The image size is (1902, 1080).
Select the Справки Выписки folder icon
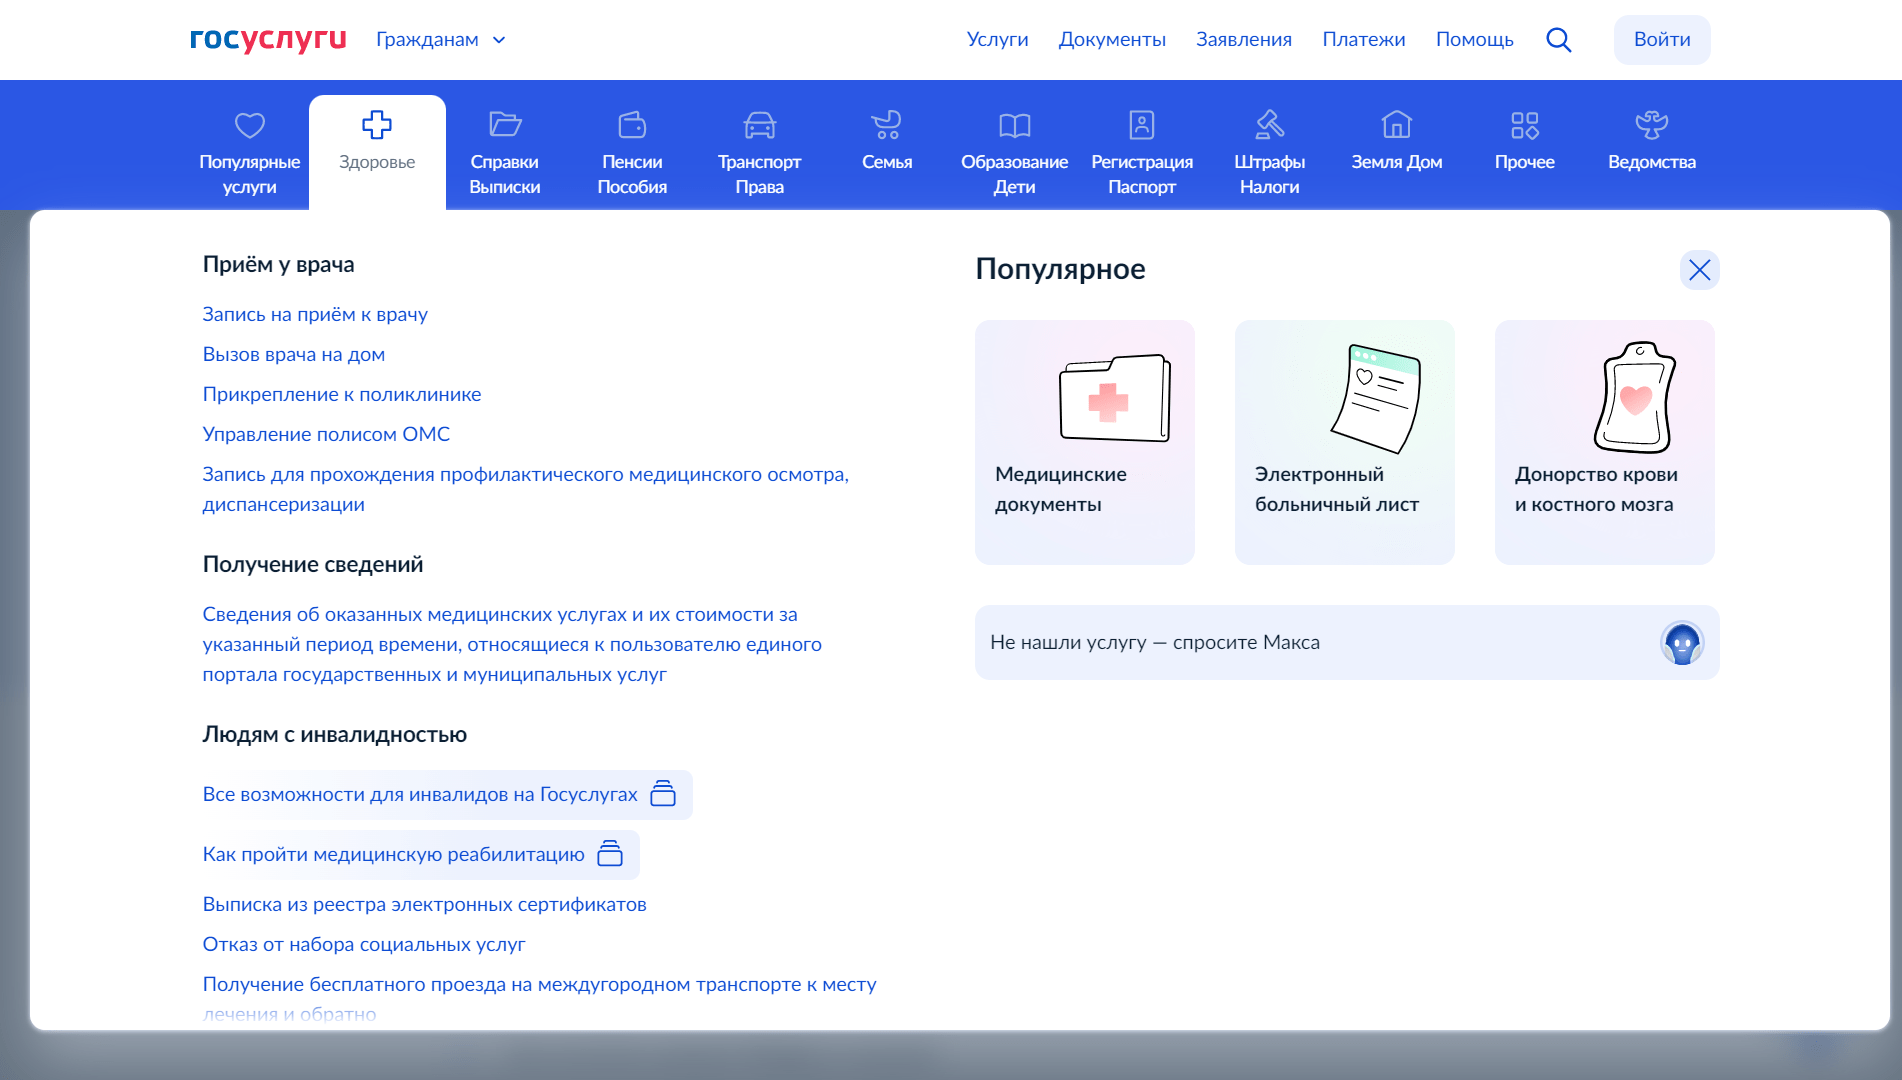coord(504,125)
